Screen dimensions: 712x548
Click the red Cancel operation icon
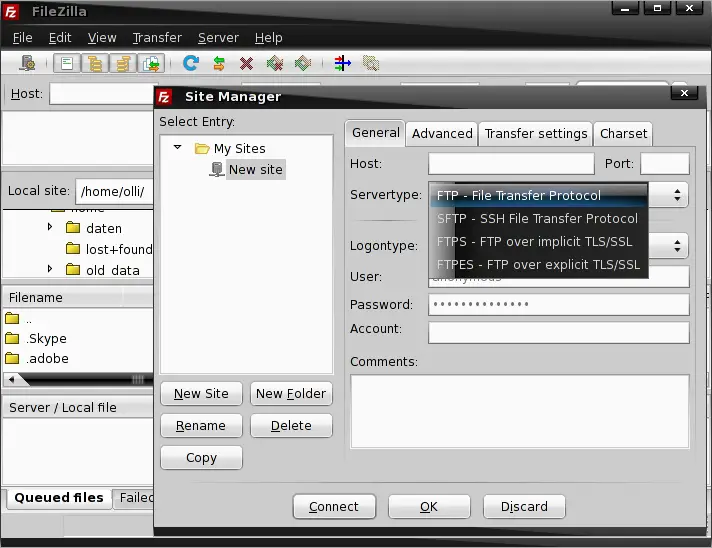click(x=247, y=64)
